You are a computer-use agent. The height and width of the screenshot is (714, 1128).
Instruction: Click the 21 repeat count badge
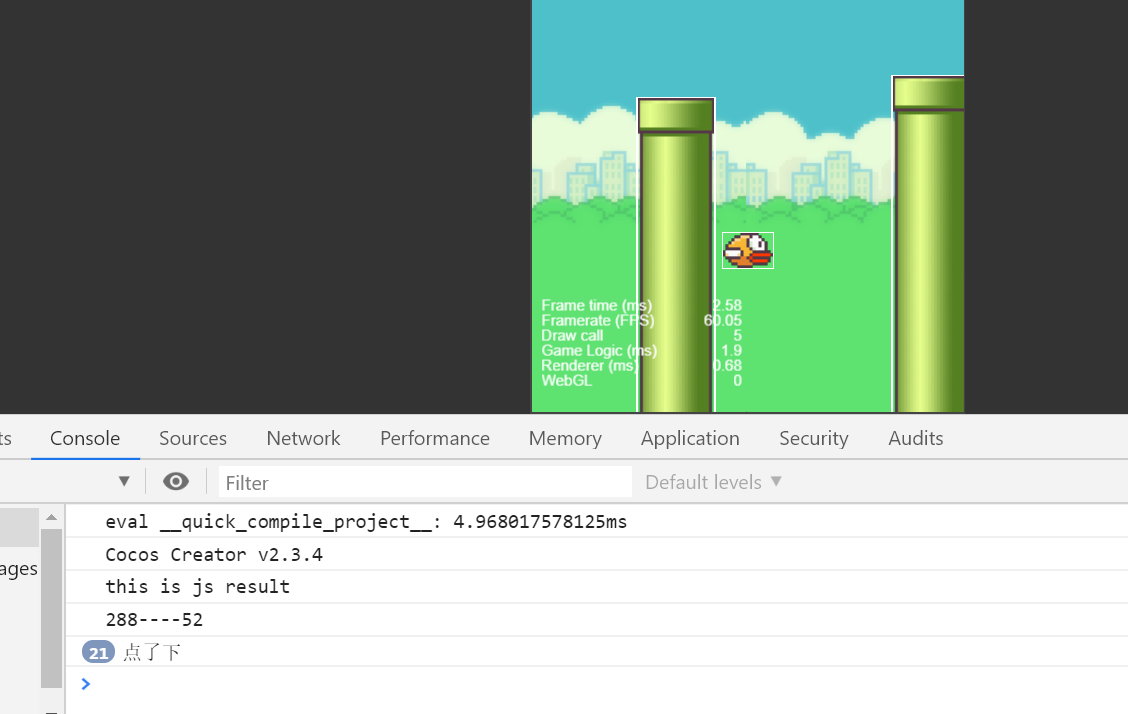(x=98, y=652)
